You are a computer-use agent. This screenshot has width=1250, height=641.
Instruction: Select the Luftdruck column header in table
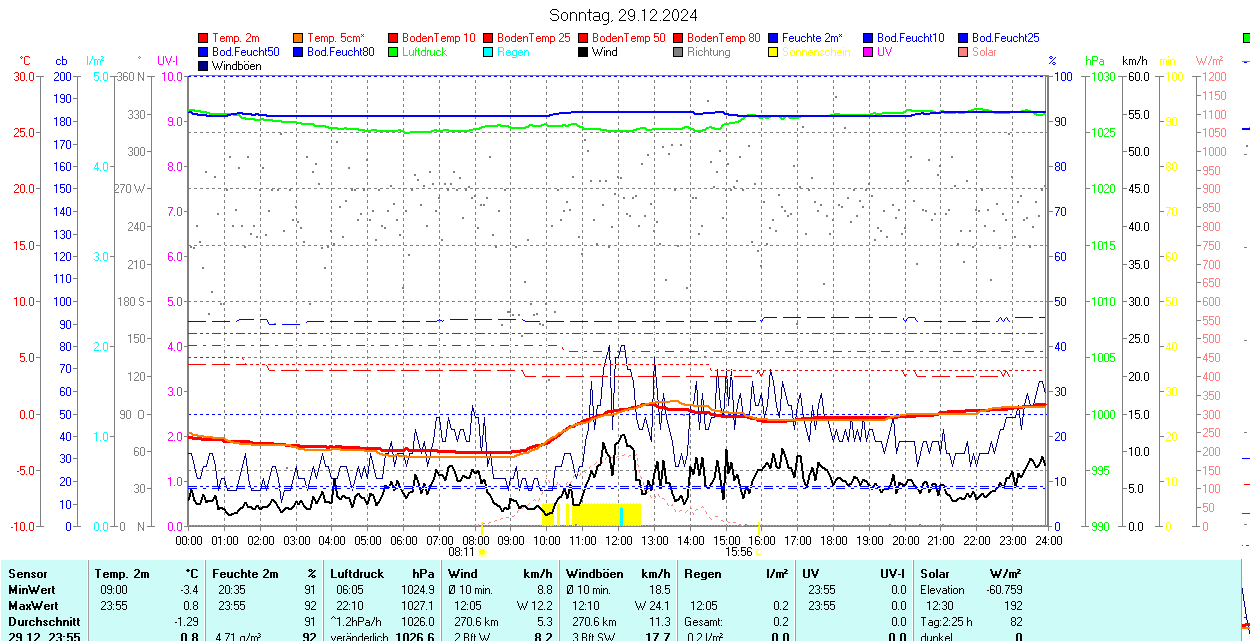coord(353,574)
